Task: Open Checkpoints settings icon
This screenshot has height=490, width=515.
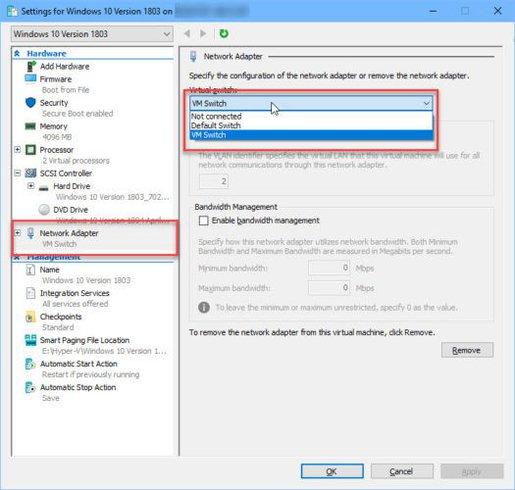Action: pyautogui.click(x=30, y=317)
